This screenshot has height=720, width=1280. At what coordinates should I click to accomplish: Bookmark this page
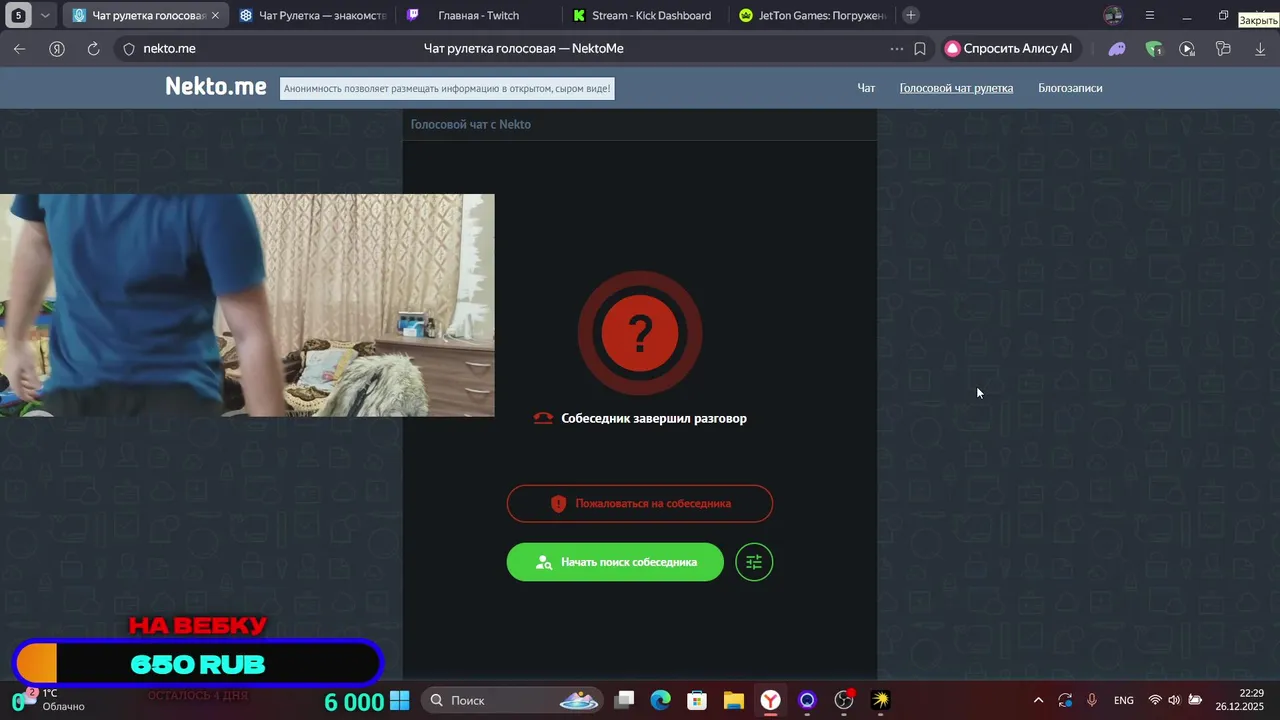click(920, 48)
